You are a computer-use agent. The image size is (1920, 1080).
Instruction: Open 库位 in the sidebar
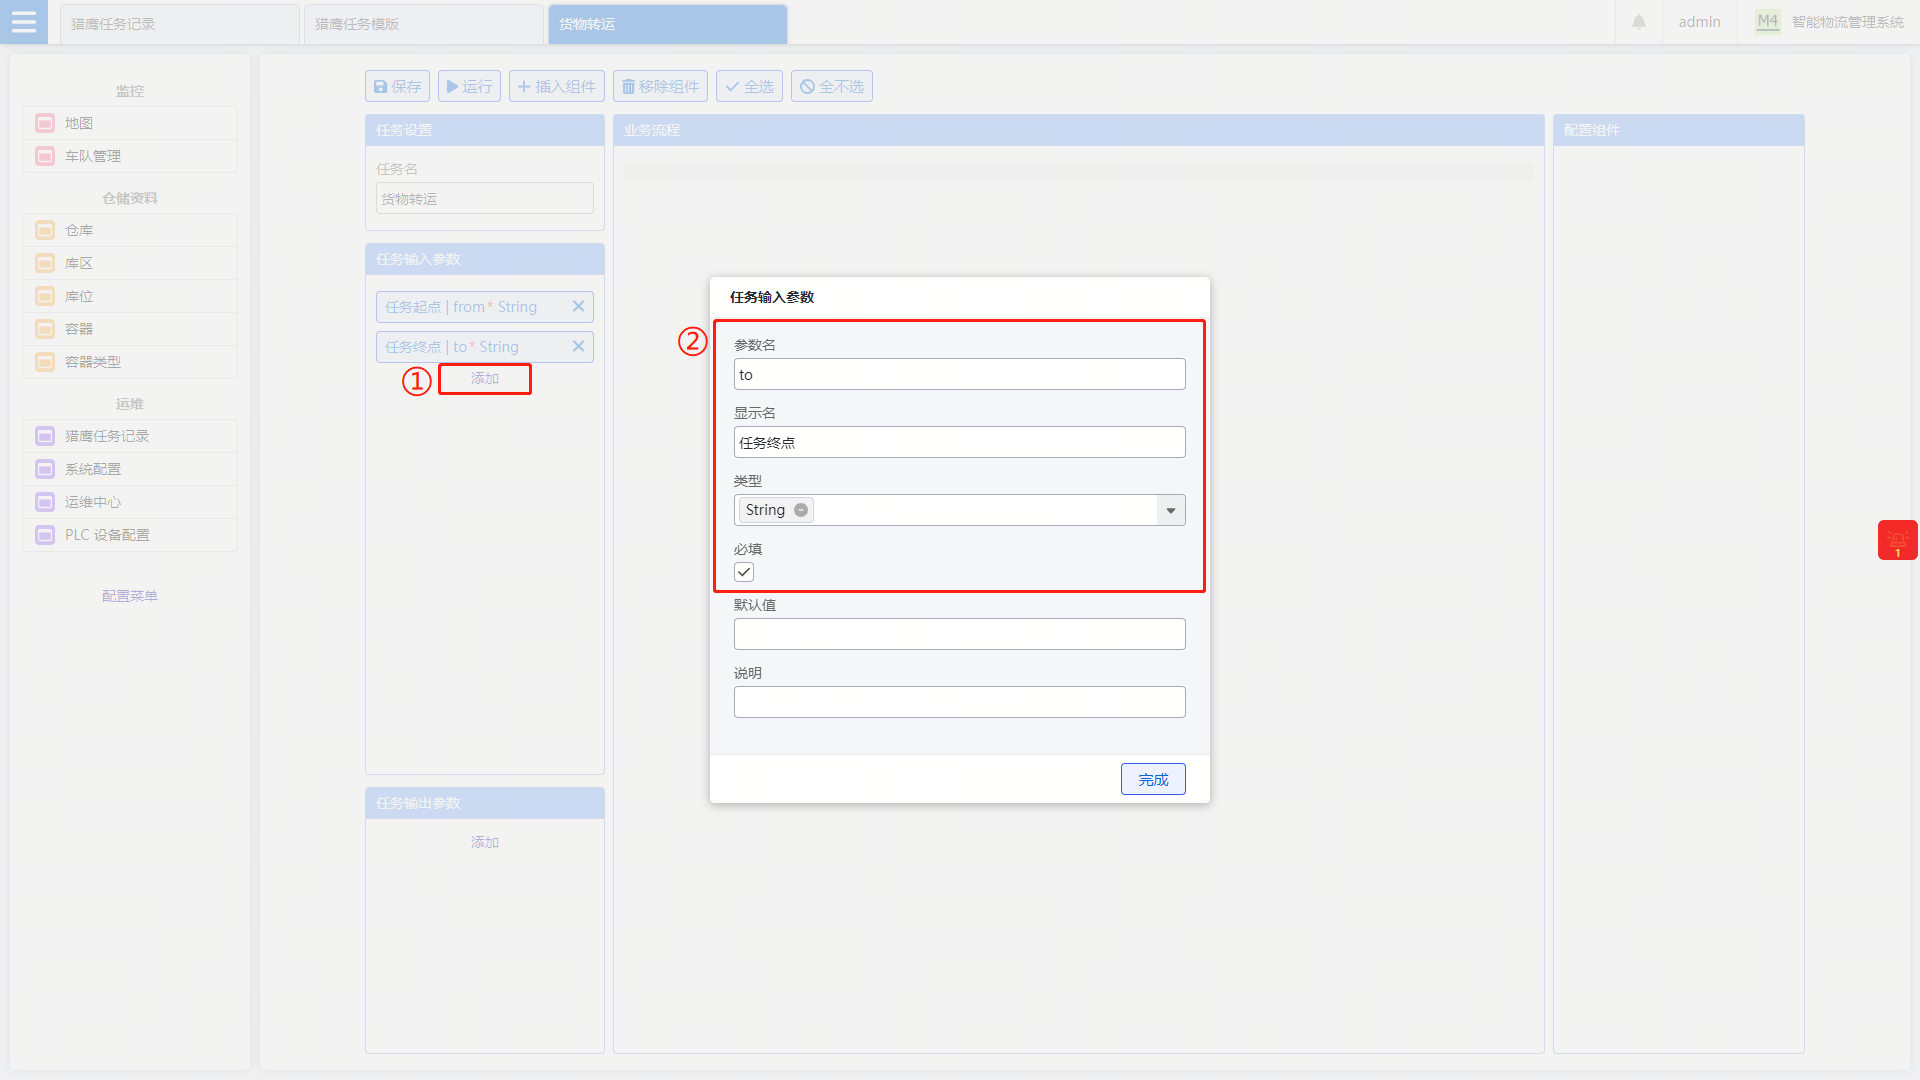(x=130, y=296)
